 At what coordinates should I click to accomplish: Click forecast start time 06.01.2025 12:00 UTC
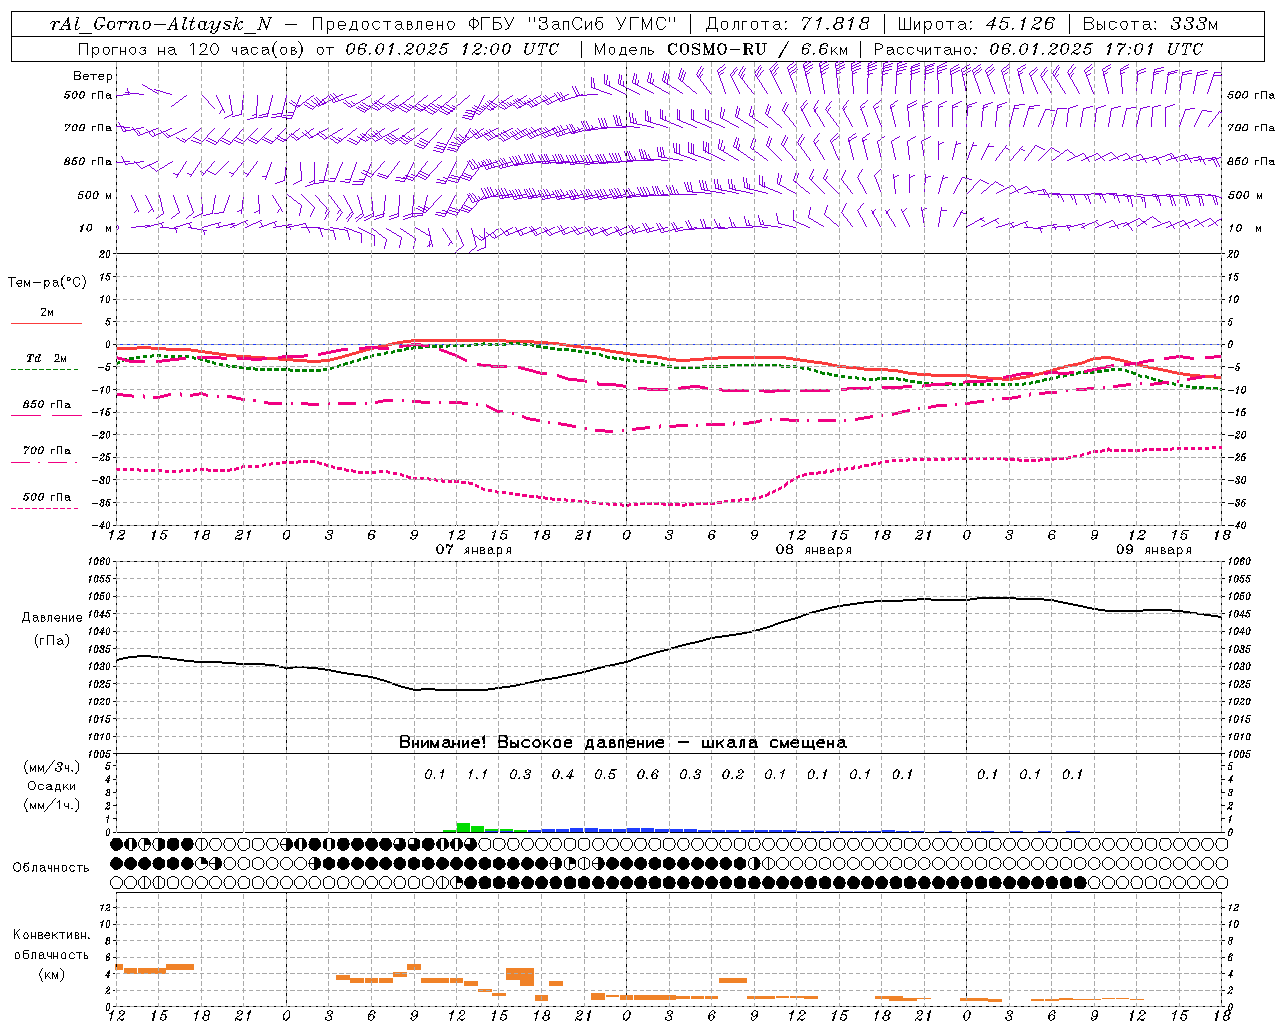pyautogui.click(x=452, y=49)
